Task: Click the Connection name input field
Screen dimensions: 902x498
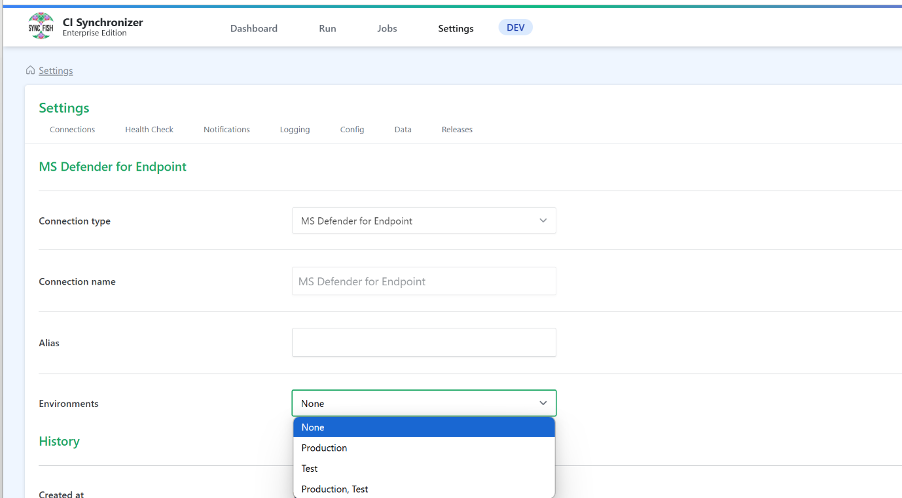Action: tap(424, 281)
